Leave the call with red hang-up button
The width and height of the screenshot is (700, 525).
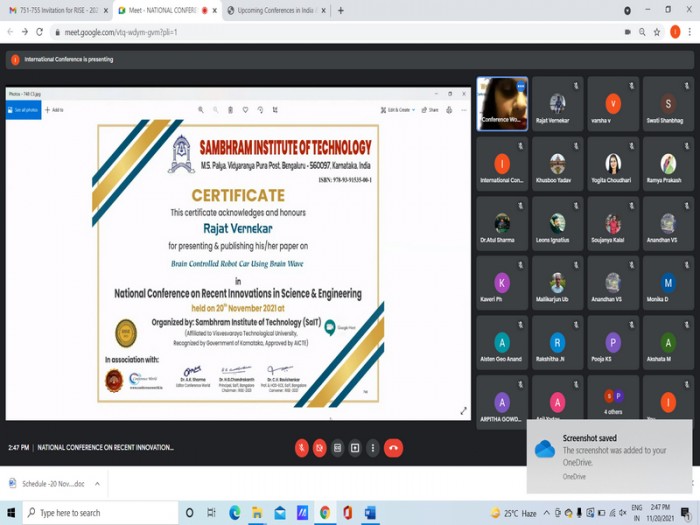[x=394, y=448]
